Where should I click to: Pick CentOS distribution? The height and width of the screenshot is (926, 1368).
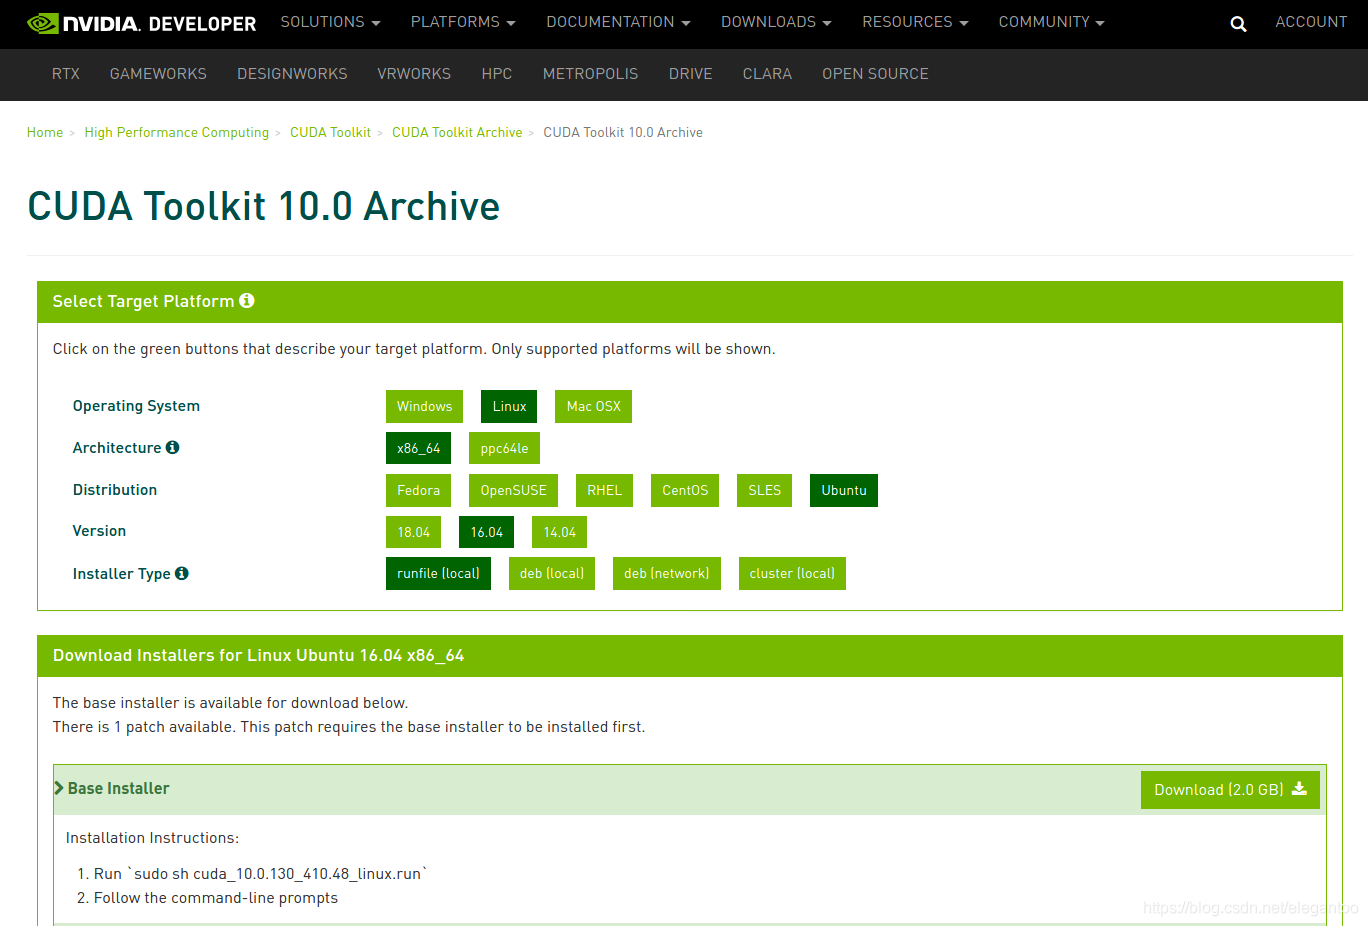coord(685,490)
